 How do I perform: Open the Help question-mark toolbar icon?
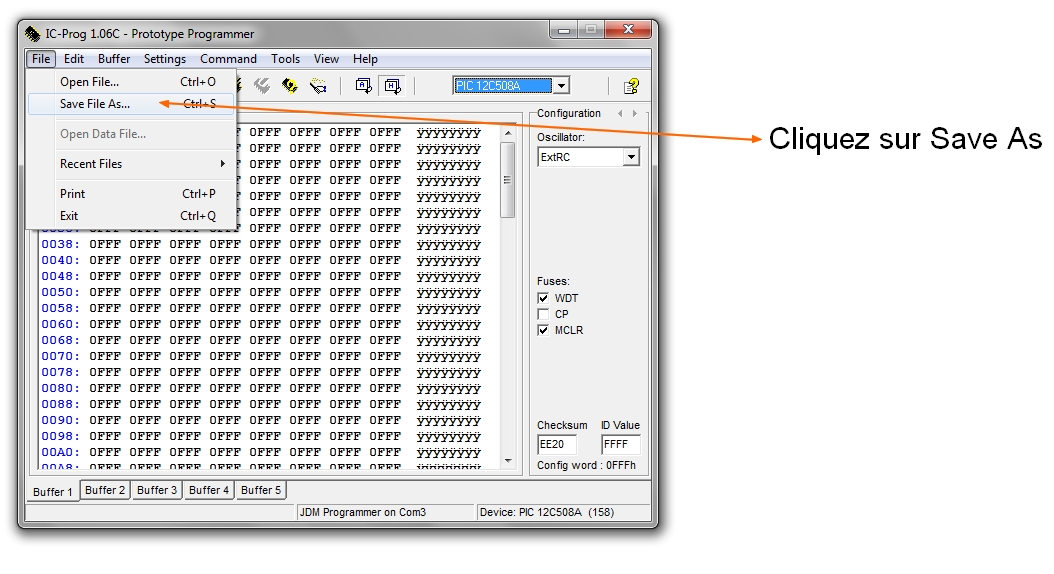[x=631, y=86]
